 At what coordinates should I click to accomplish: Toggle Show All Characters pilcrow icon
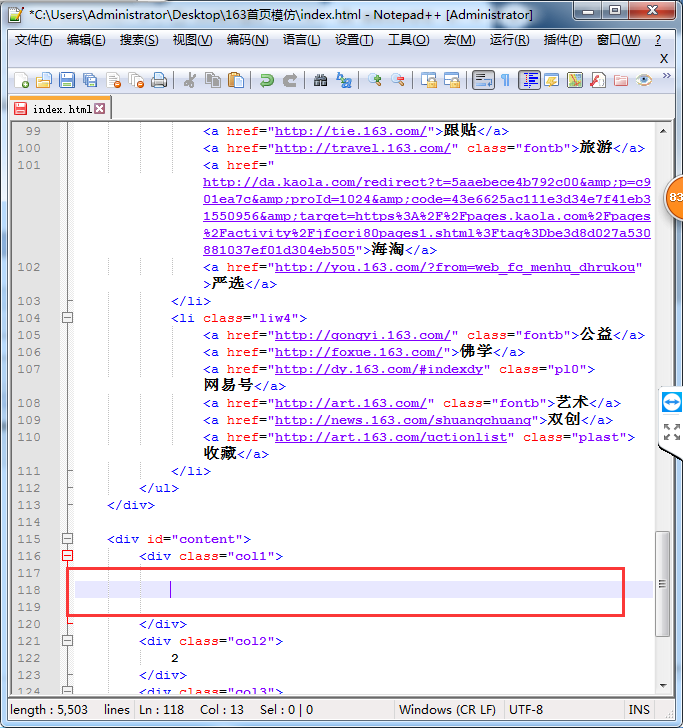click(506, 80)
